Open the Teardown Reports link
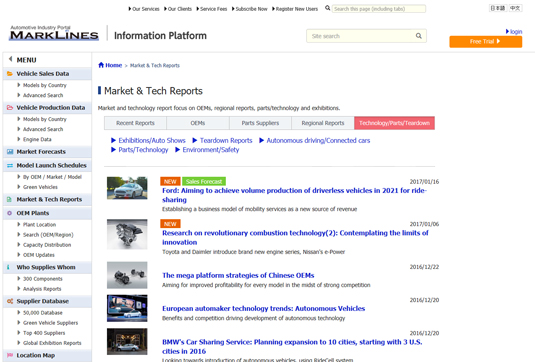The width and height of the screenshot is (535, 362). point(226,140)
